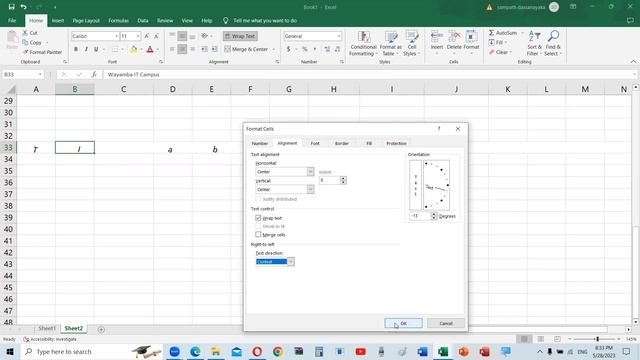Screen dimensions: 640x360
Task: Click the Degrees spinner up arrow
Action: click(434, 214)
